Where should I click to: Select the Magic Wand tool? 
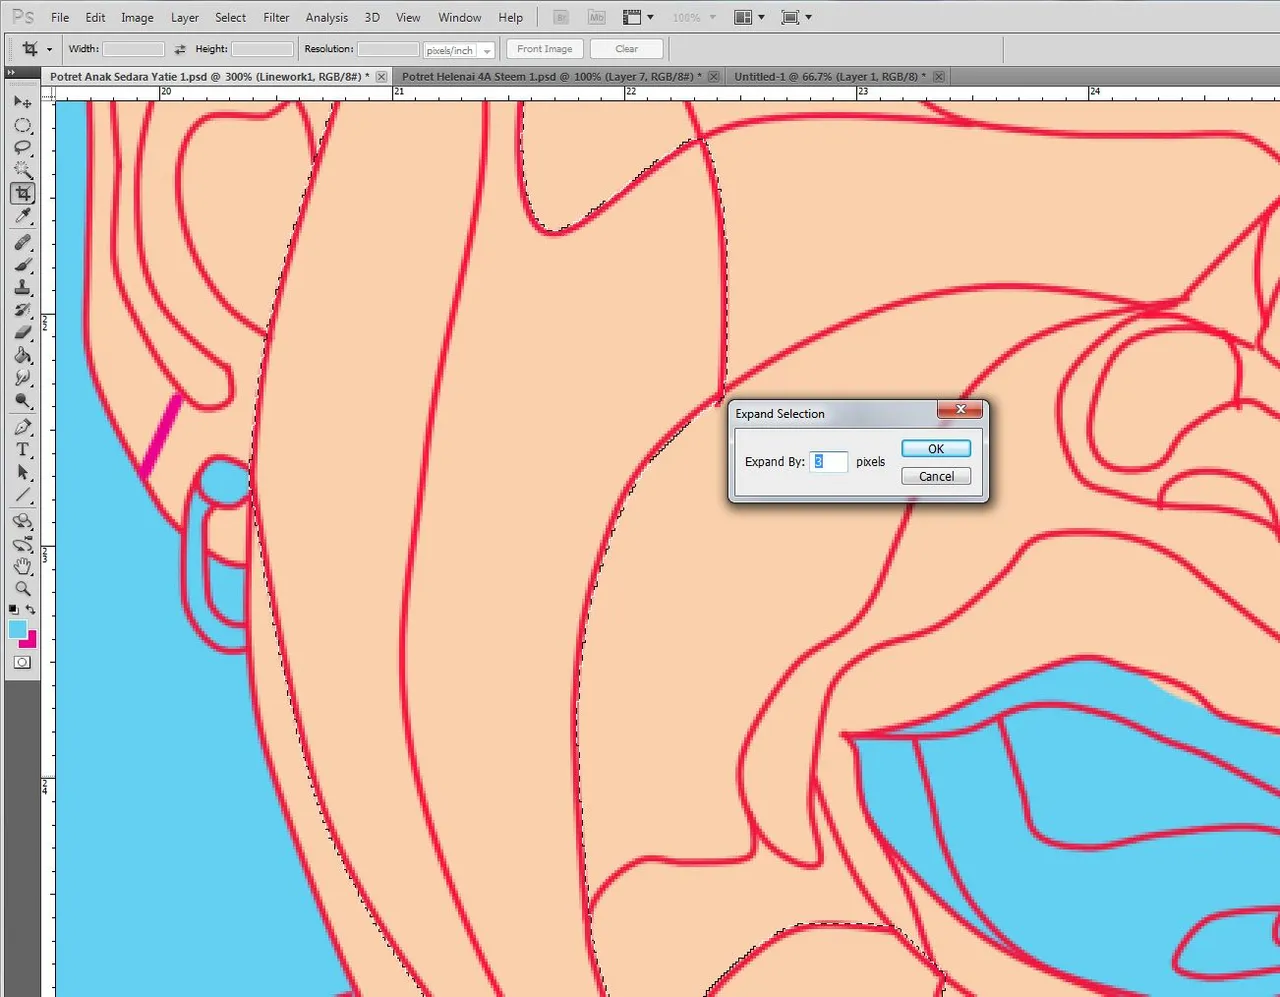tap(22, 170)
